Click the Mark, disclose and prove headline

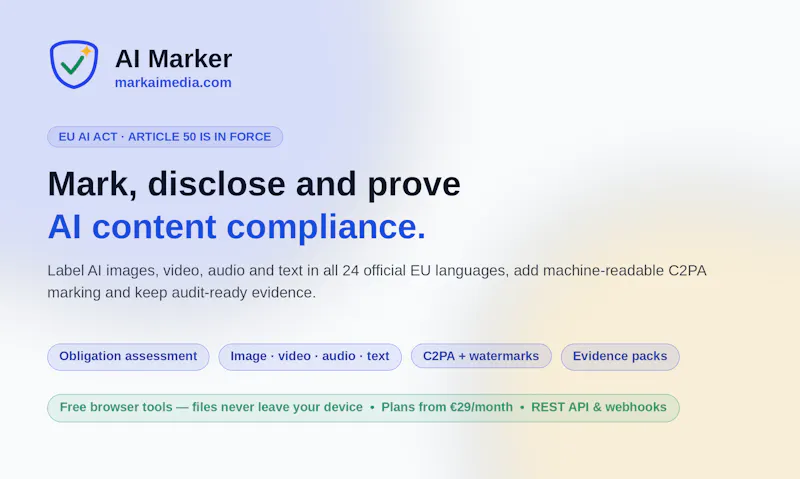pos(254,184)
